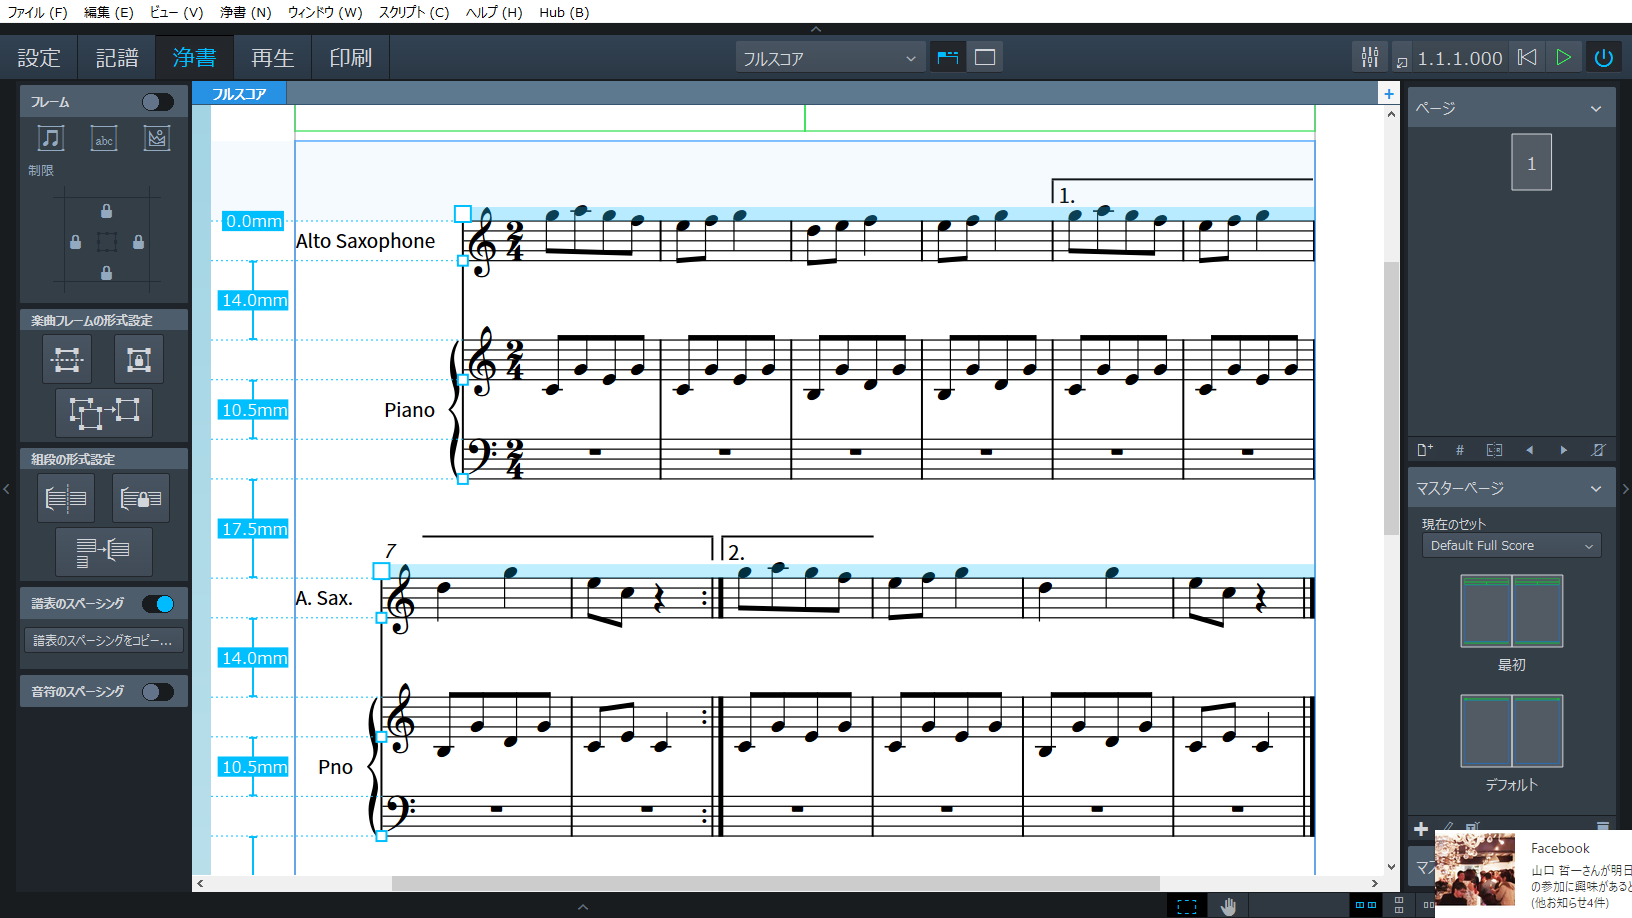Click the lock frame icon

139,359
